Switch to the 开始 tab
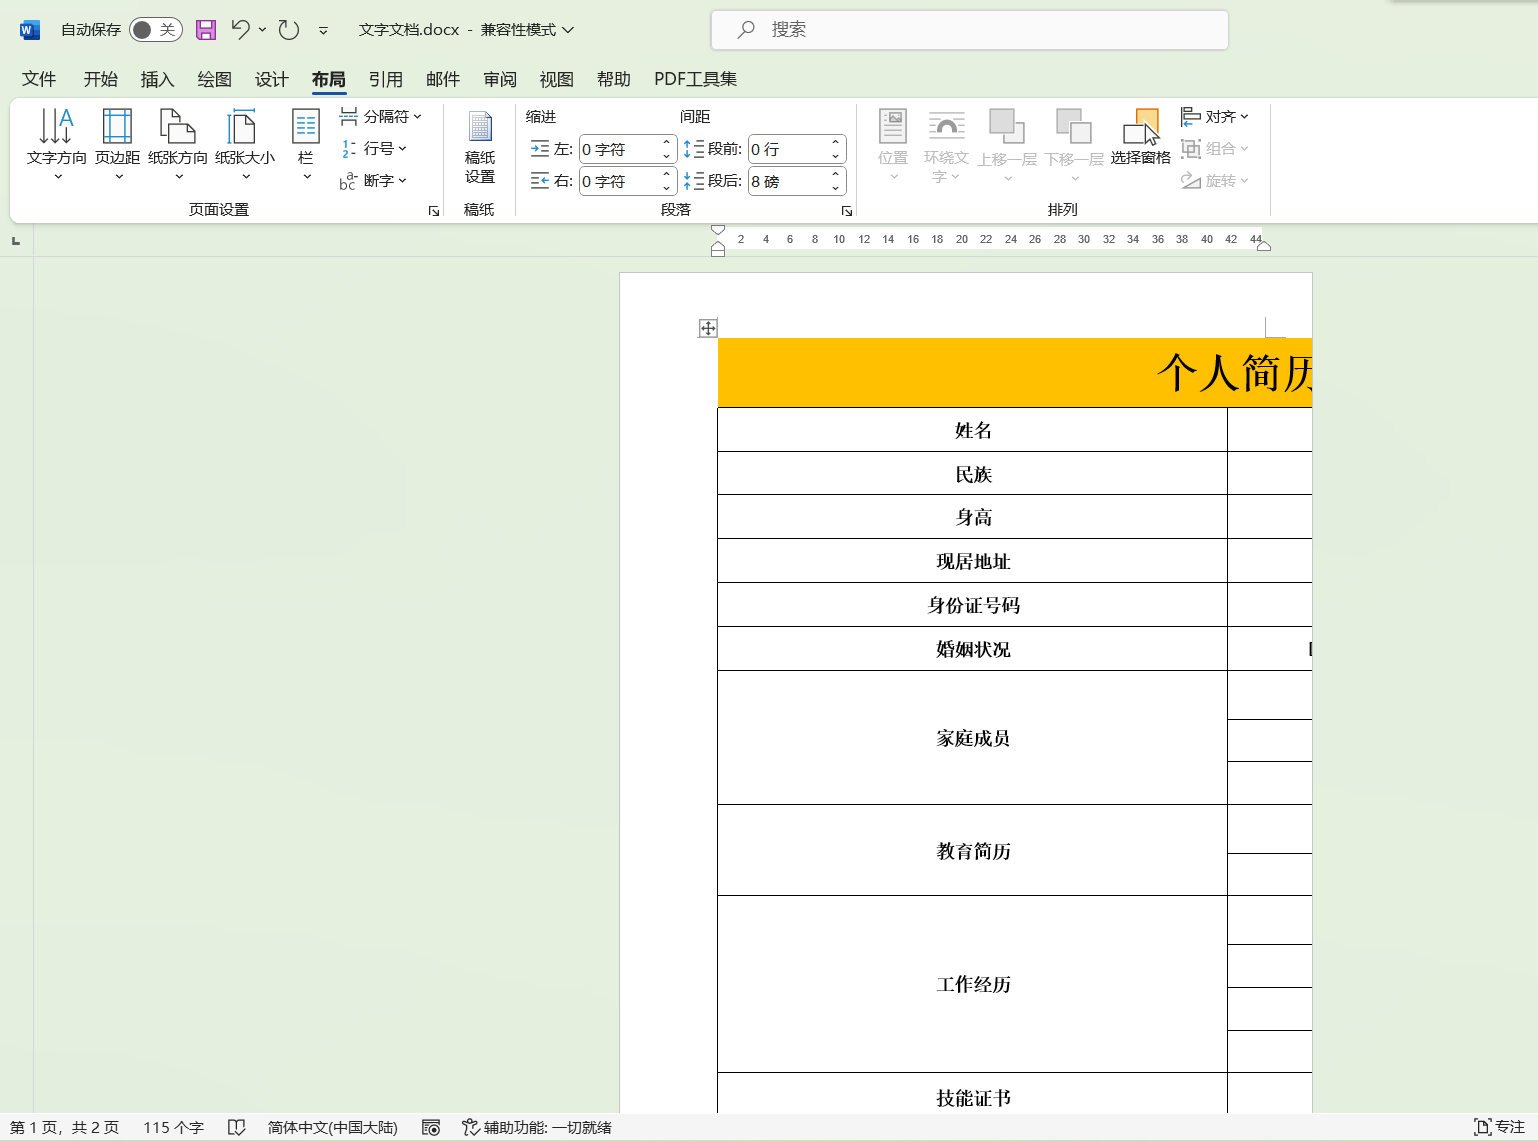The width and height of the screenshot is (1538, 1141). click(100, 79)
